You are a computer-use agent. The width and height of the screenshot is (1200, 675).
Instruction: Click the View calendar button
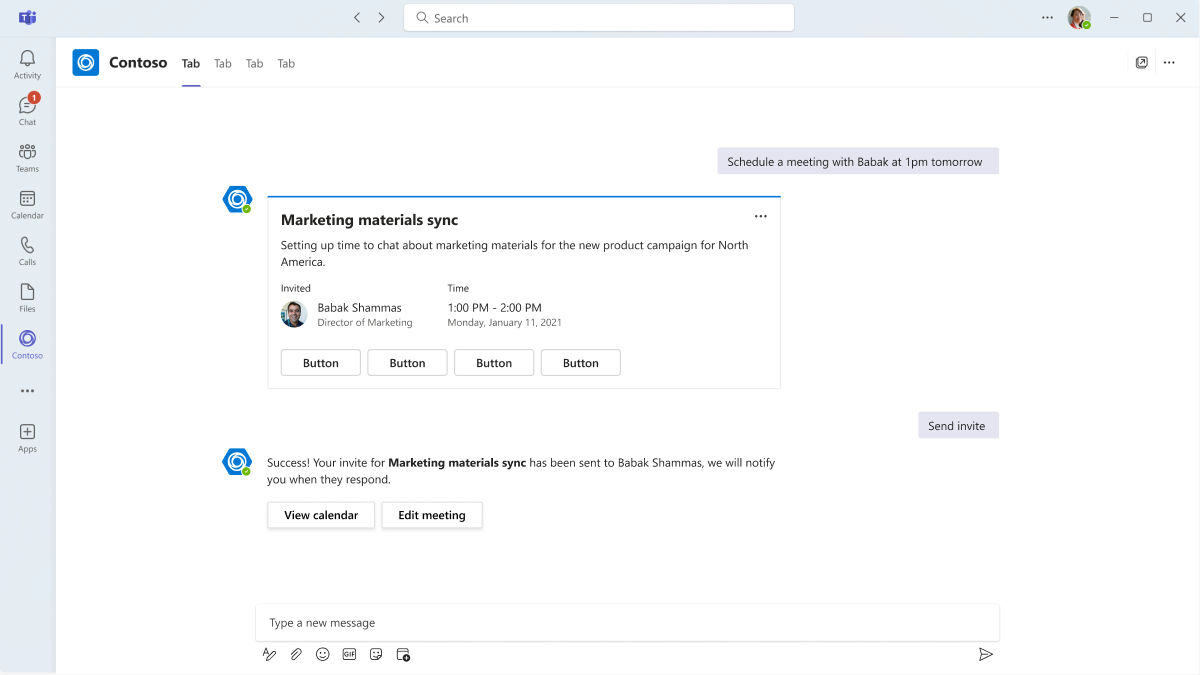[321, 515]
